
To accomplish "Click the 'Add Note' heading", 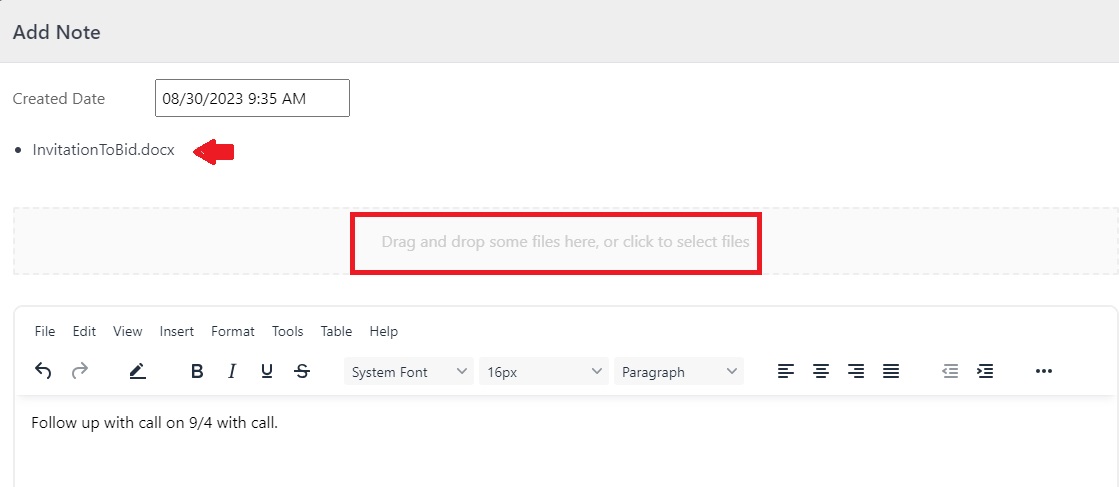I will coord(57,32).
